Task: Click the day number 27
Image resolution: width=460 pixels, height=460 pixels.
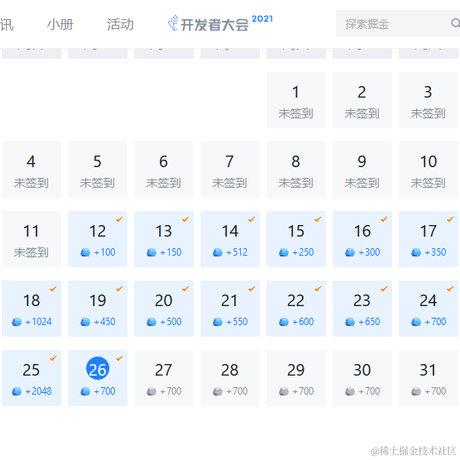Action: tap(163, 370)
